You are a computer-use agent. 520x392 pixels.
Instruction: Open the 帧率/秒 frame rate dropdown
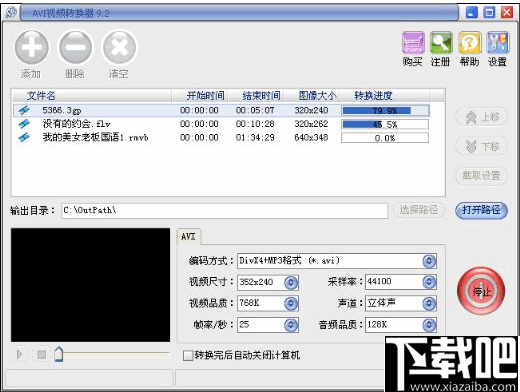point(291,325)
